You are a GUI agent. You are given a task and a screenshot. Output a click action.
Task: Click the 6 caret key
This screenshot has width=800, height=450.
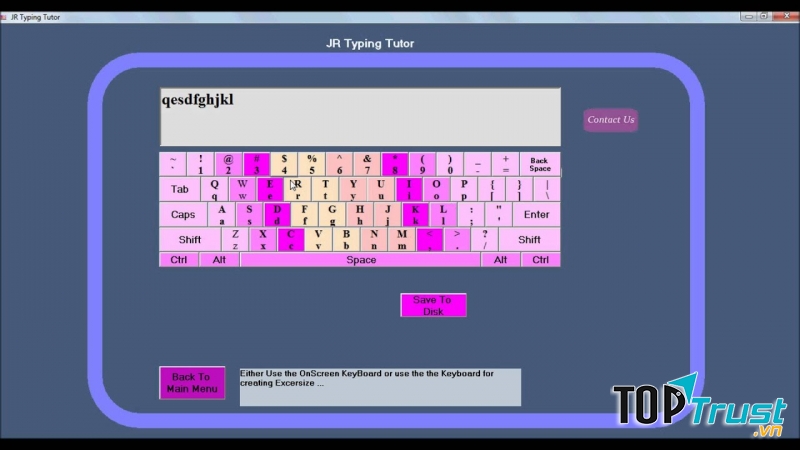339,164
